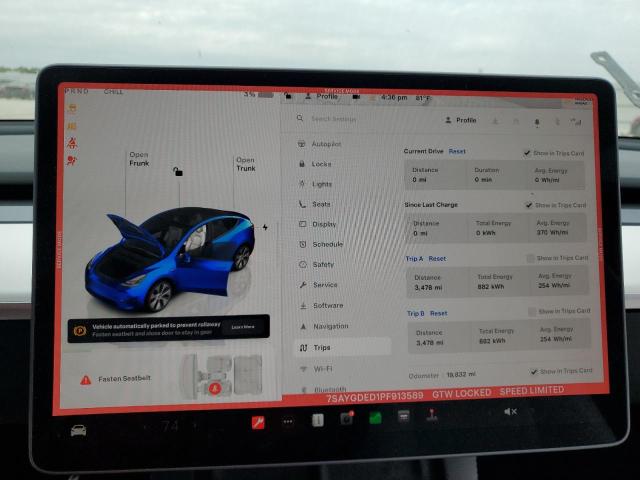
Task: Open the Trunk
Action: tap(246, 164)
